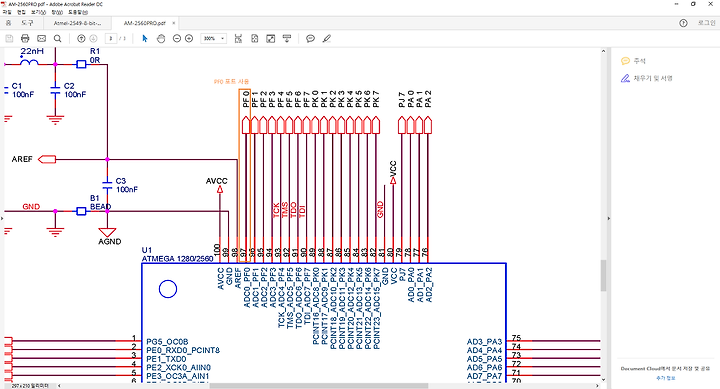Open the 주석 comment tool in sidebar
The width and height of the screenshot is (720, 389).
tap(634, 61)
